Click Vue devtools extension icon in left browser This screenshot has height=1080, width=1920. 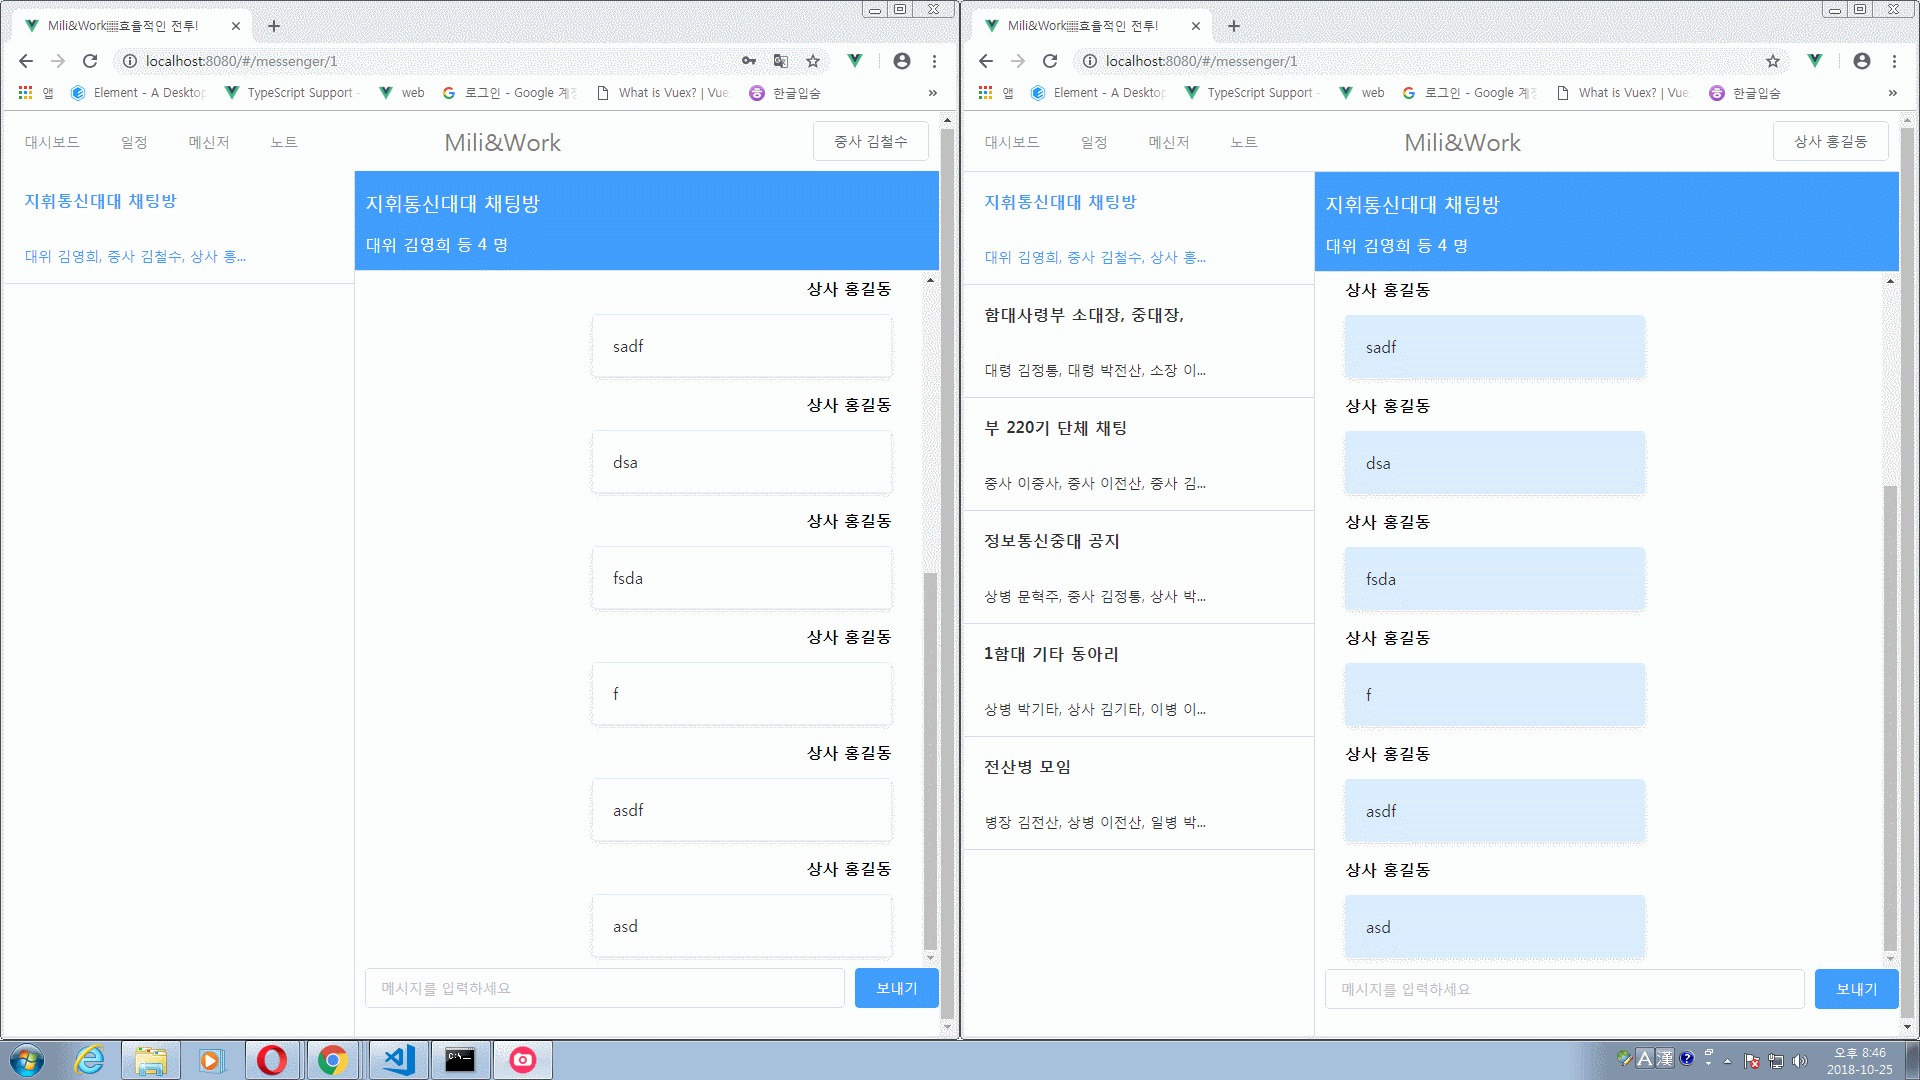[855, 61]
